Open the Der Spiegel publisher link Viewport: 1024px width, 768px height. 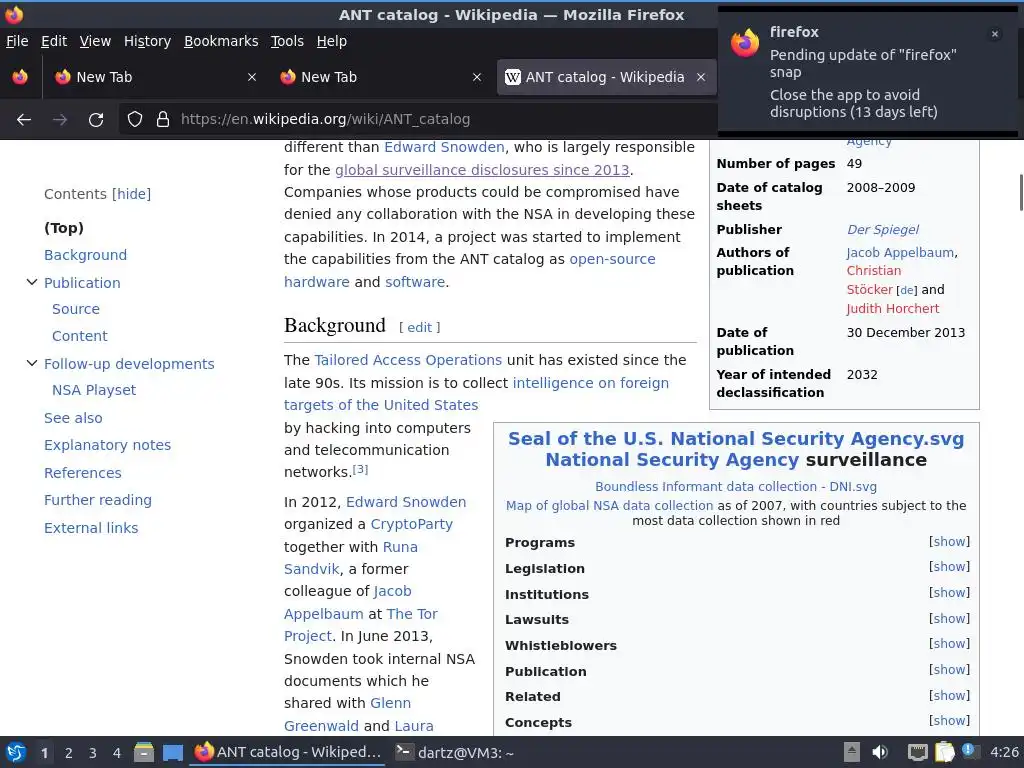pyautogui.click(x=882, y=229)
